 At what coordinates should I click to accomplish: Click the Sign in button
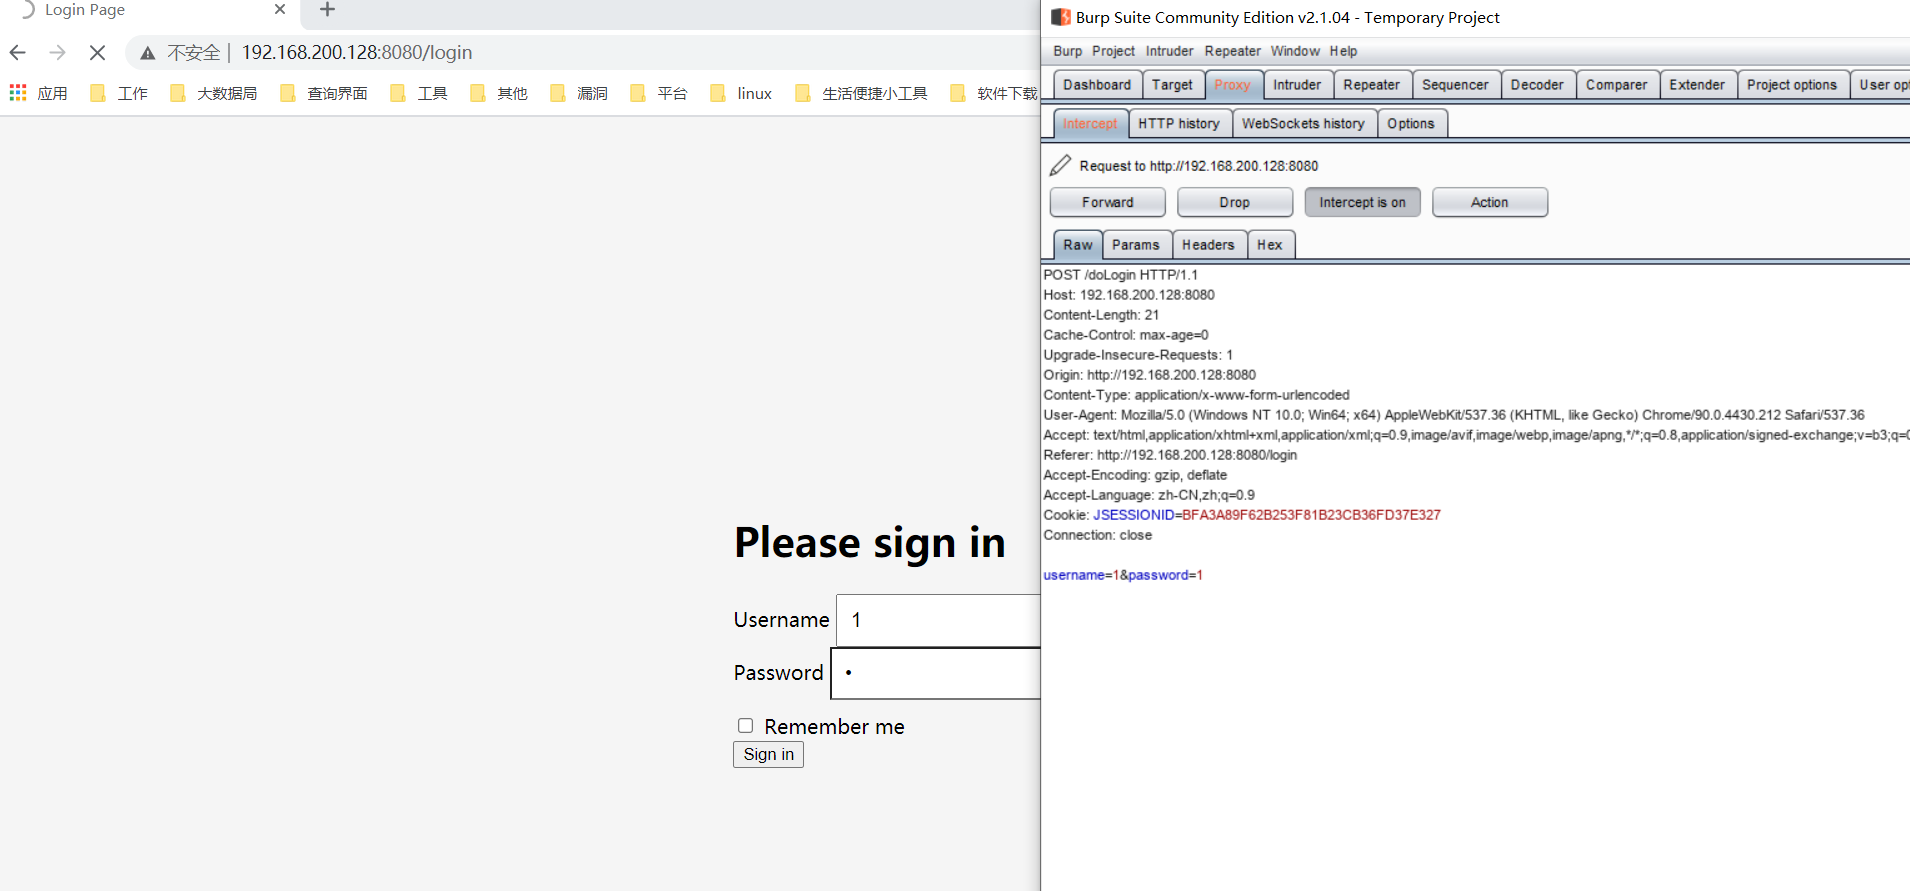click(x=768, y=754)
